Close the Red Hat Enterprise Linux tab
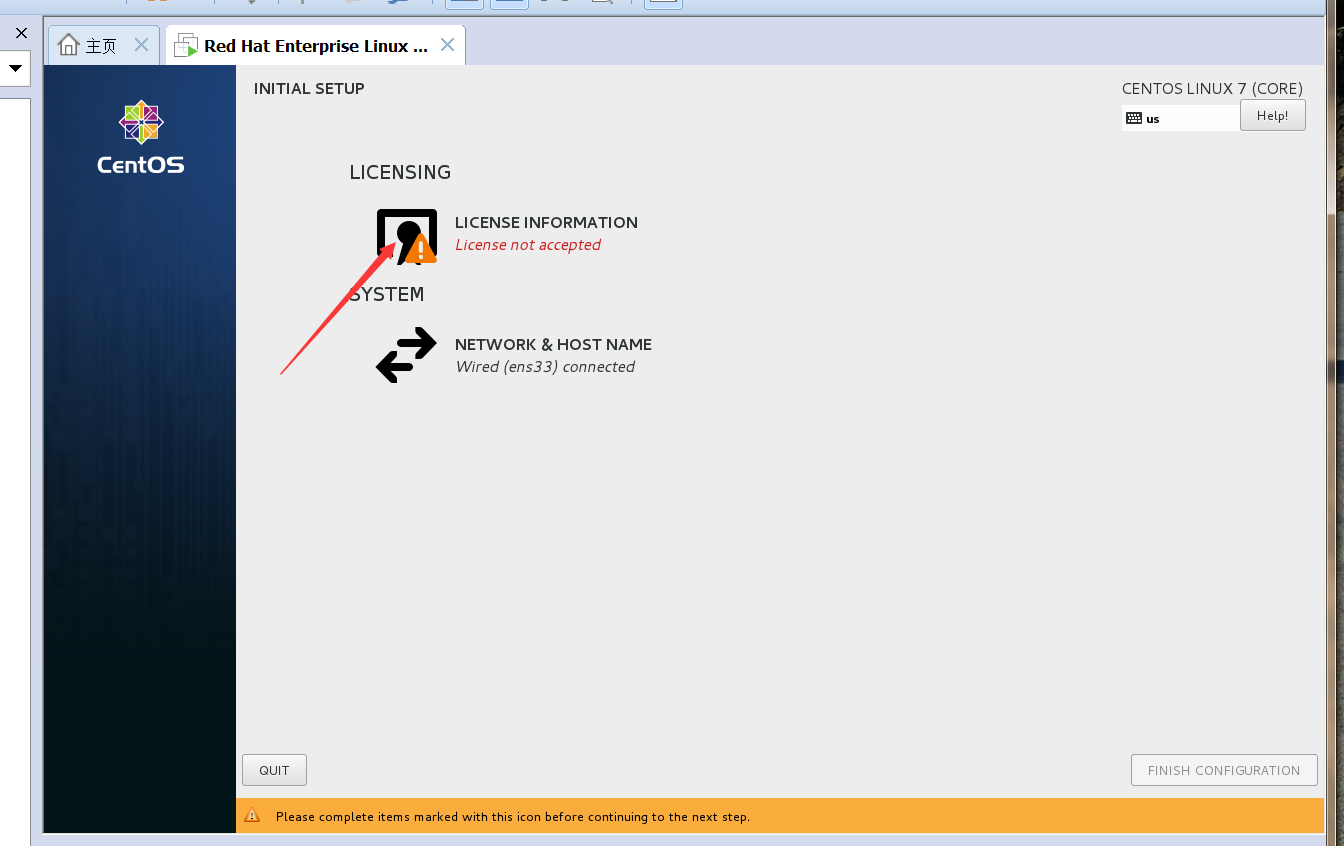 point(447,45)
